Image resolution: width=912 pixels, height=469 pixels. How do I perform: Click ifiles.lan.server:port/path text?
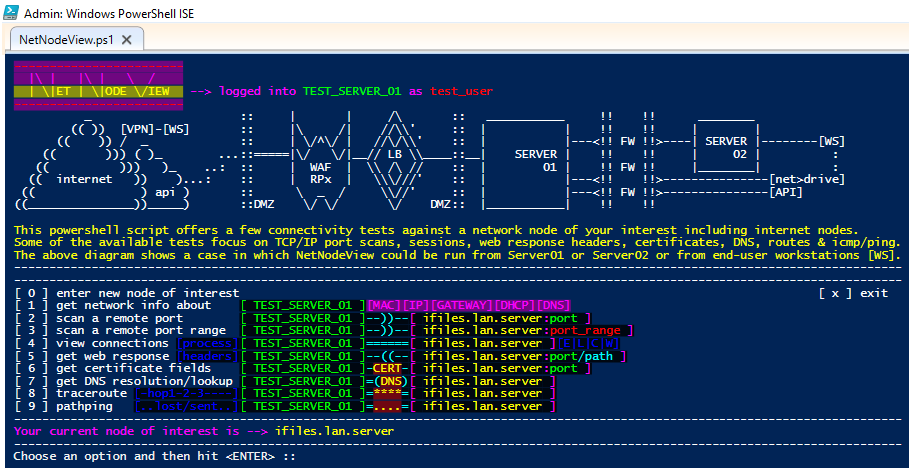coord(518,356)
